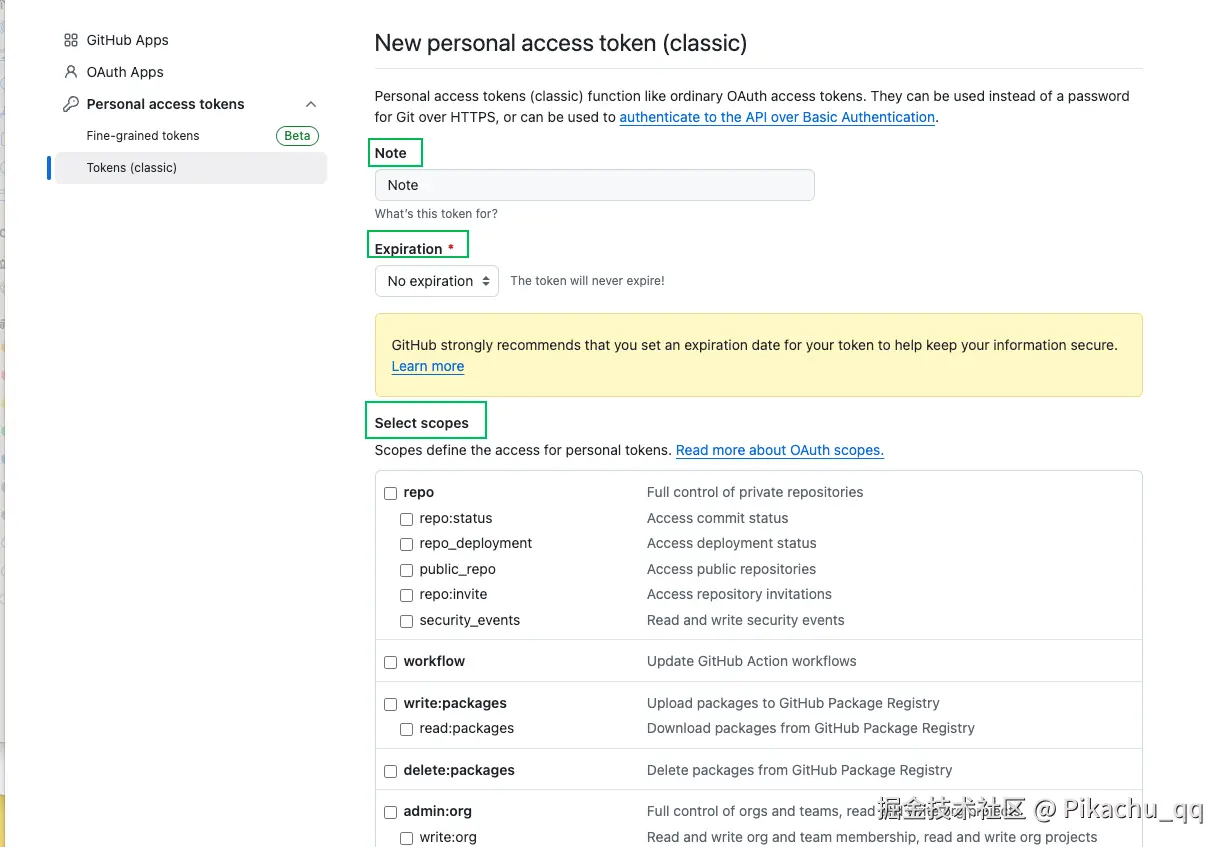Click the OAuth Apps person icon
The image size is (1228, 847).
[x=70, y=72]
